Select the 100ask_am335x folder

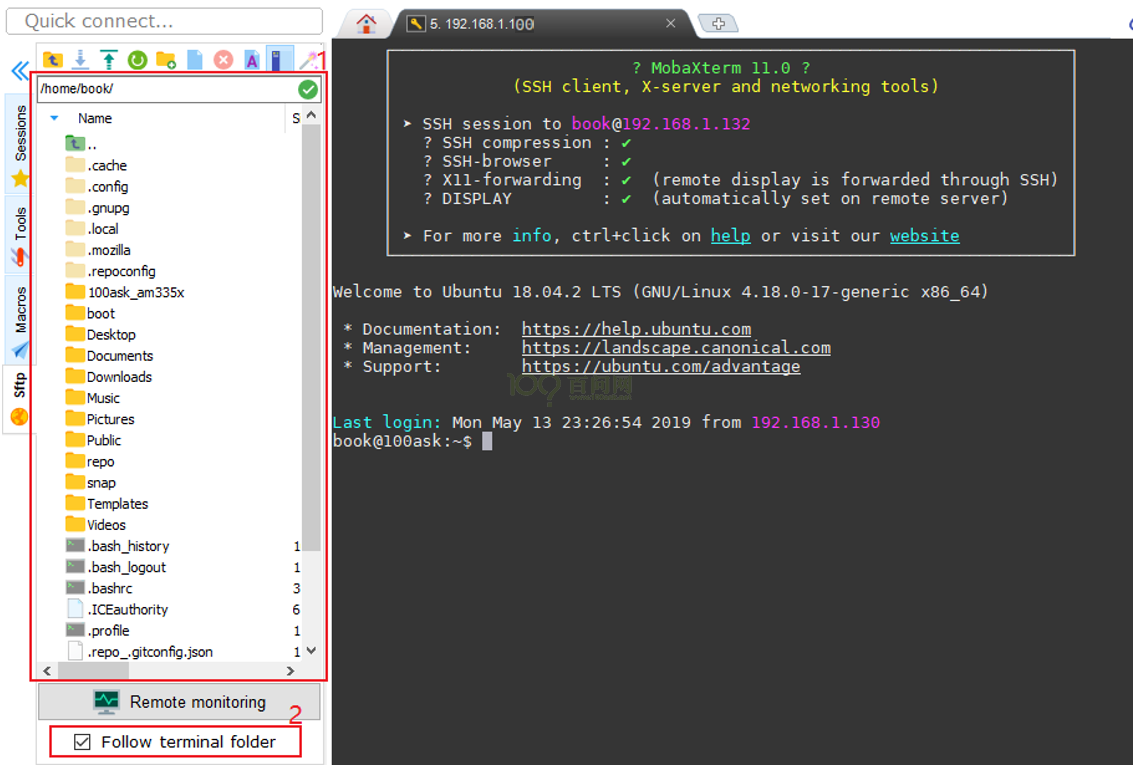125,293
